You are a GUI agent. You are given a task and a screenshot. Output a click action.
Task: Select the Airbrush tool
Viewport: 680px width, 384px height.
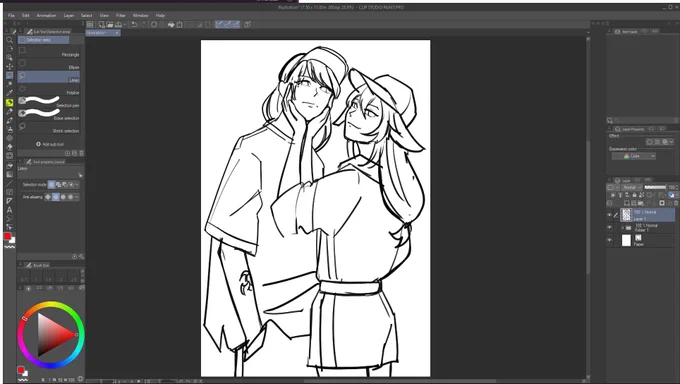pyautogui.click(x=10, y=129)
